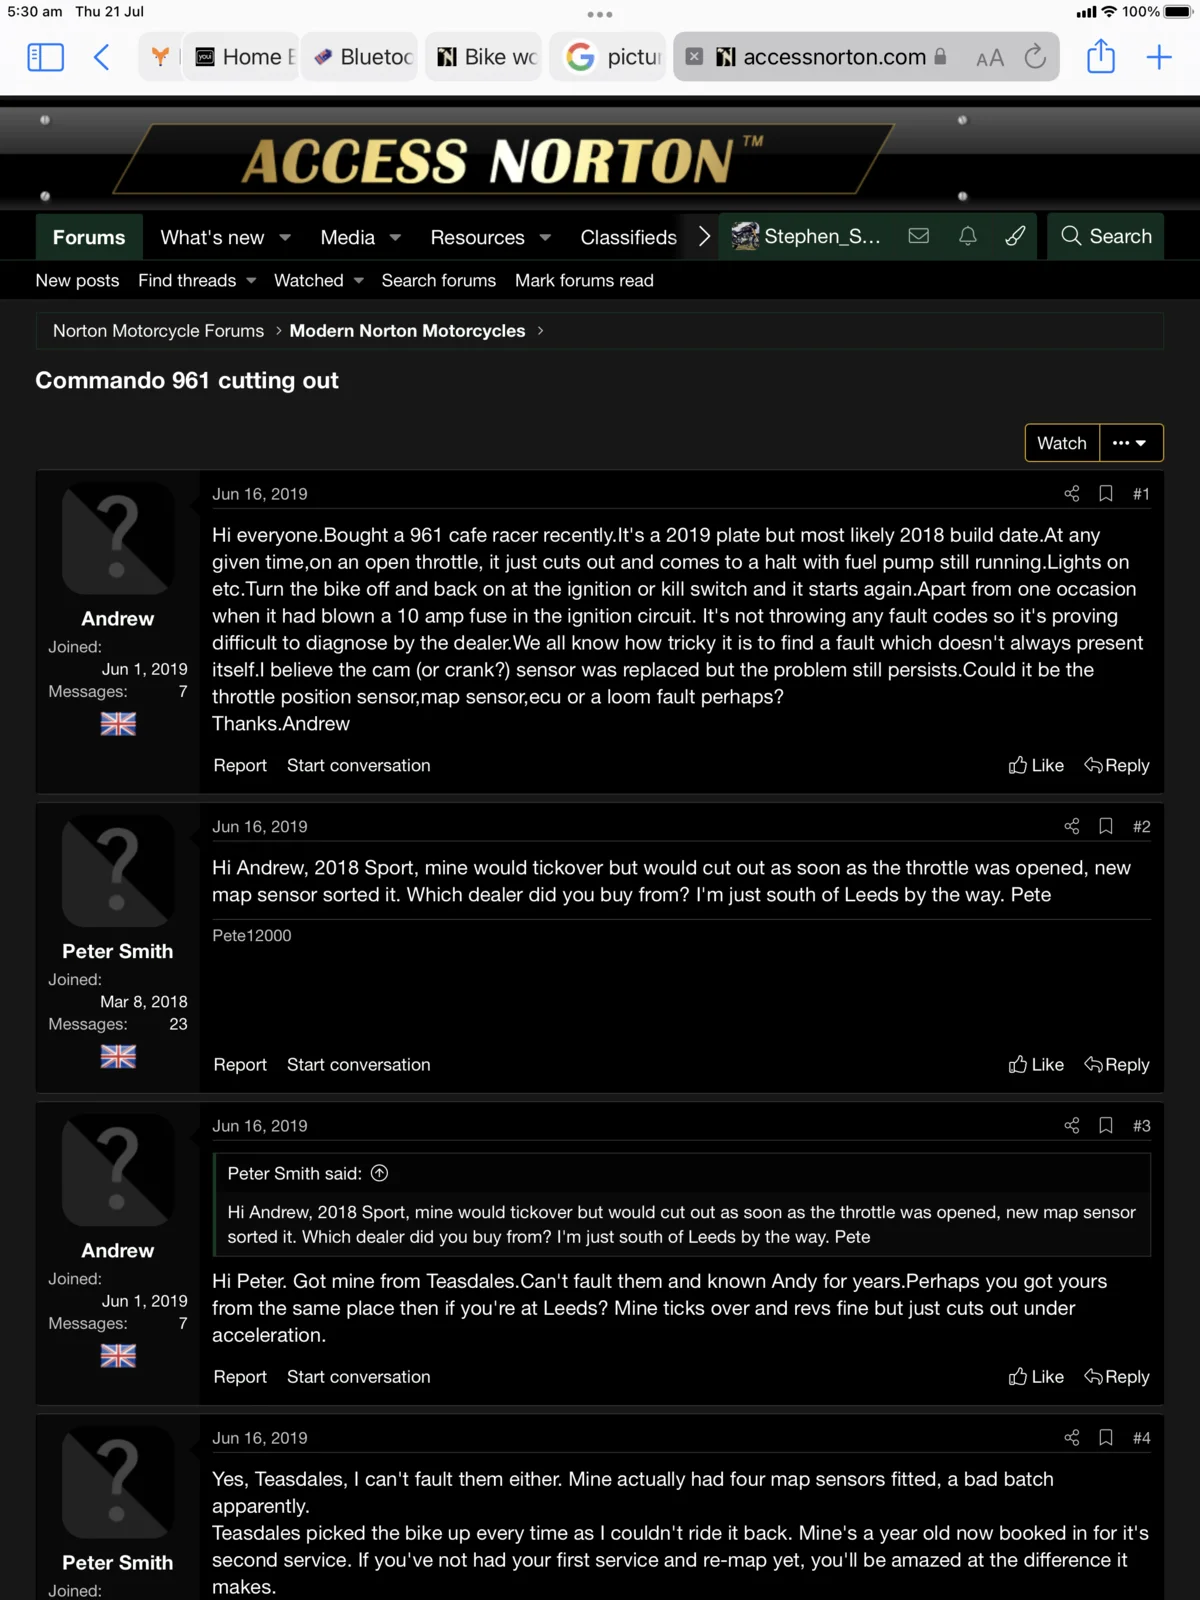
Task: Click the paintbrush style chooser icon
Action: (1015, 236)
